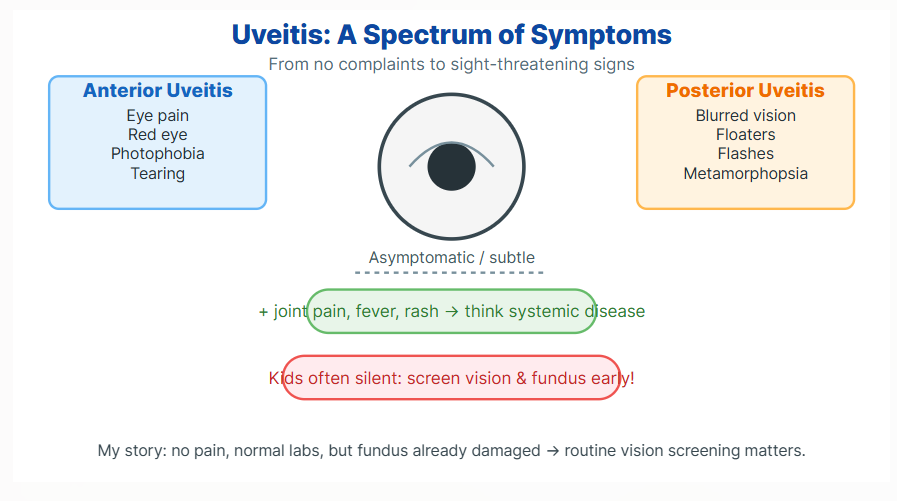Click the "Uveitis: A Spectrum of Symptoms" title

451,35
